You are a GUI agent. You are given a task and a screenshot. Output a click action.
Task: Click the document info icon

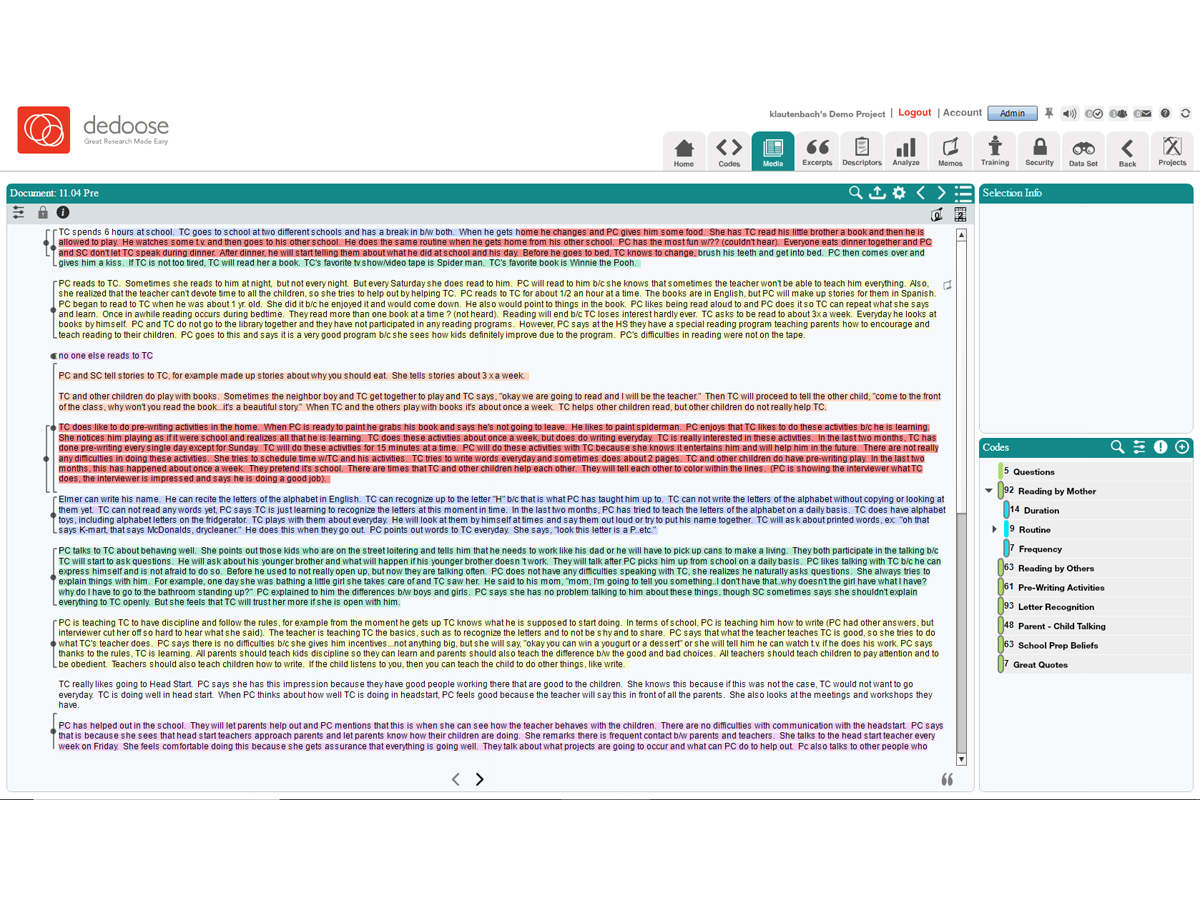[63, 212]
